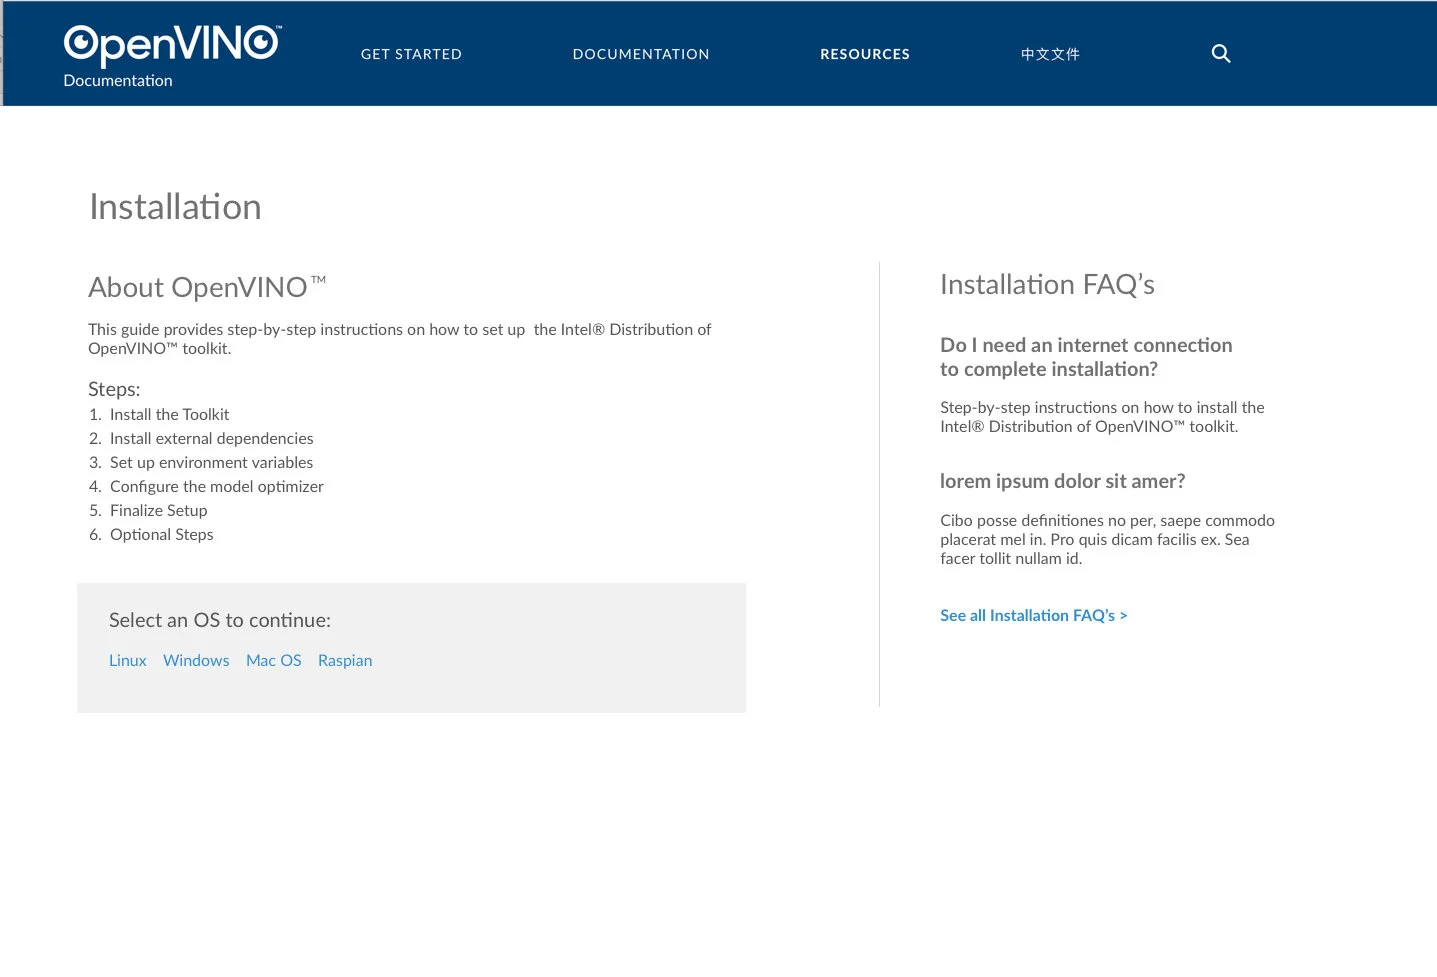1437x977 pixels.
Task: Click the Install external dependencies step
Action: click(x=211, y=439)
